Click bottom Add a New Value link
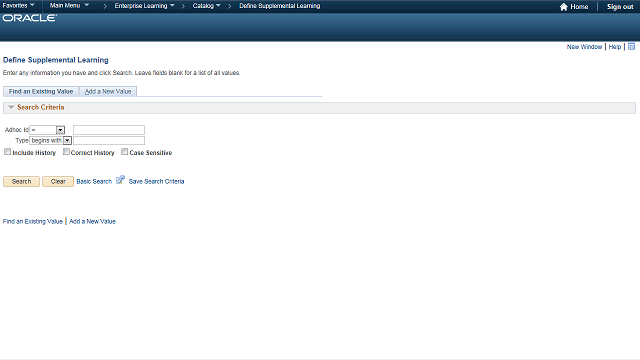 coord(92,221)
